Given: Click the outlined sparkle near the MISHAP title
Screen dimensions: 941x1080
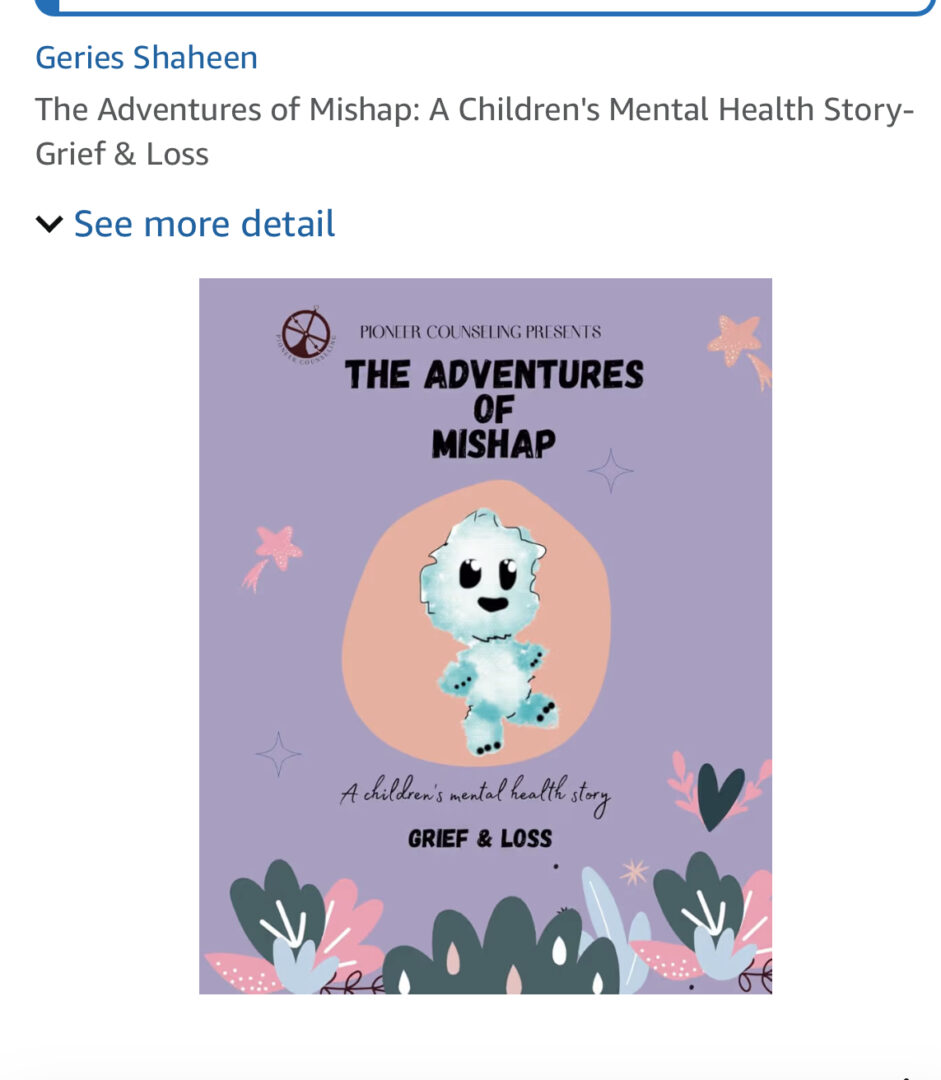Looking at the screenshot, I should (x=610, y=470).
